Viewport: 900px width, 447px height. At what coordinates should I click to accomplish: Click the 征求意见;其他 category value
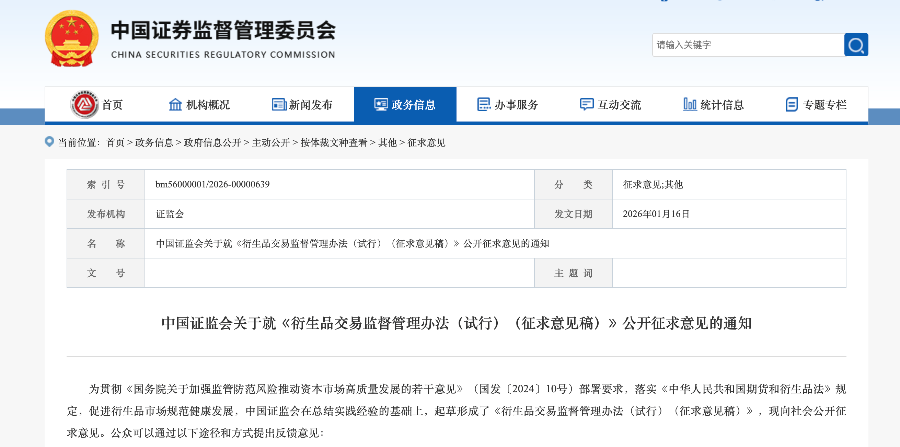[x=653, y=185]
